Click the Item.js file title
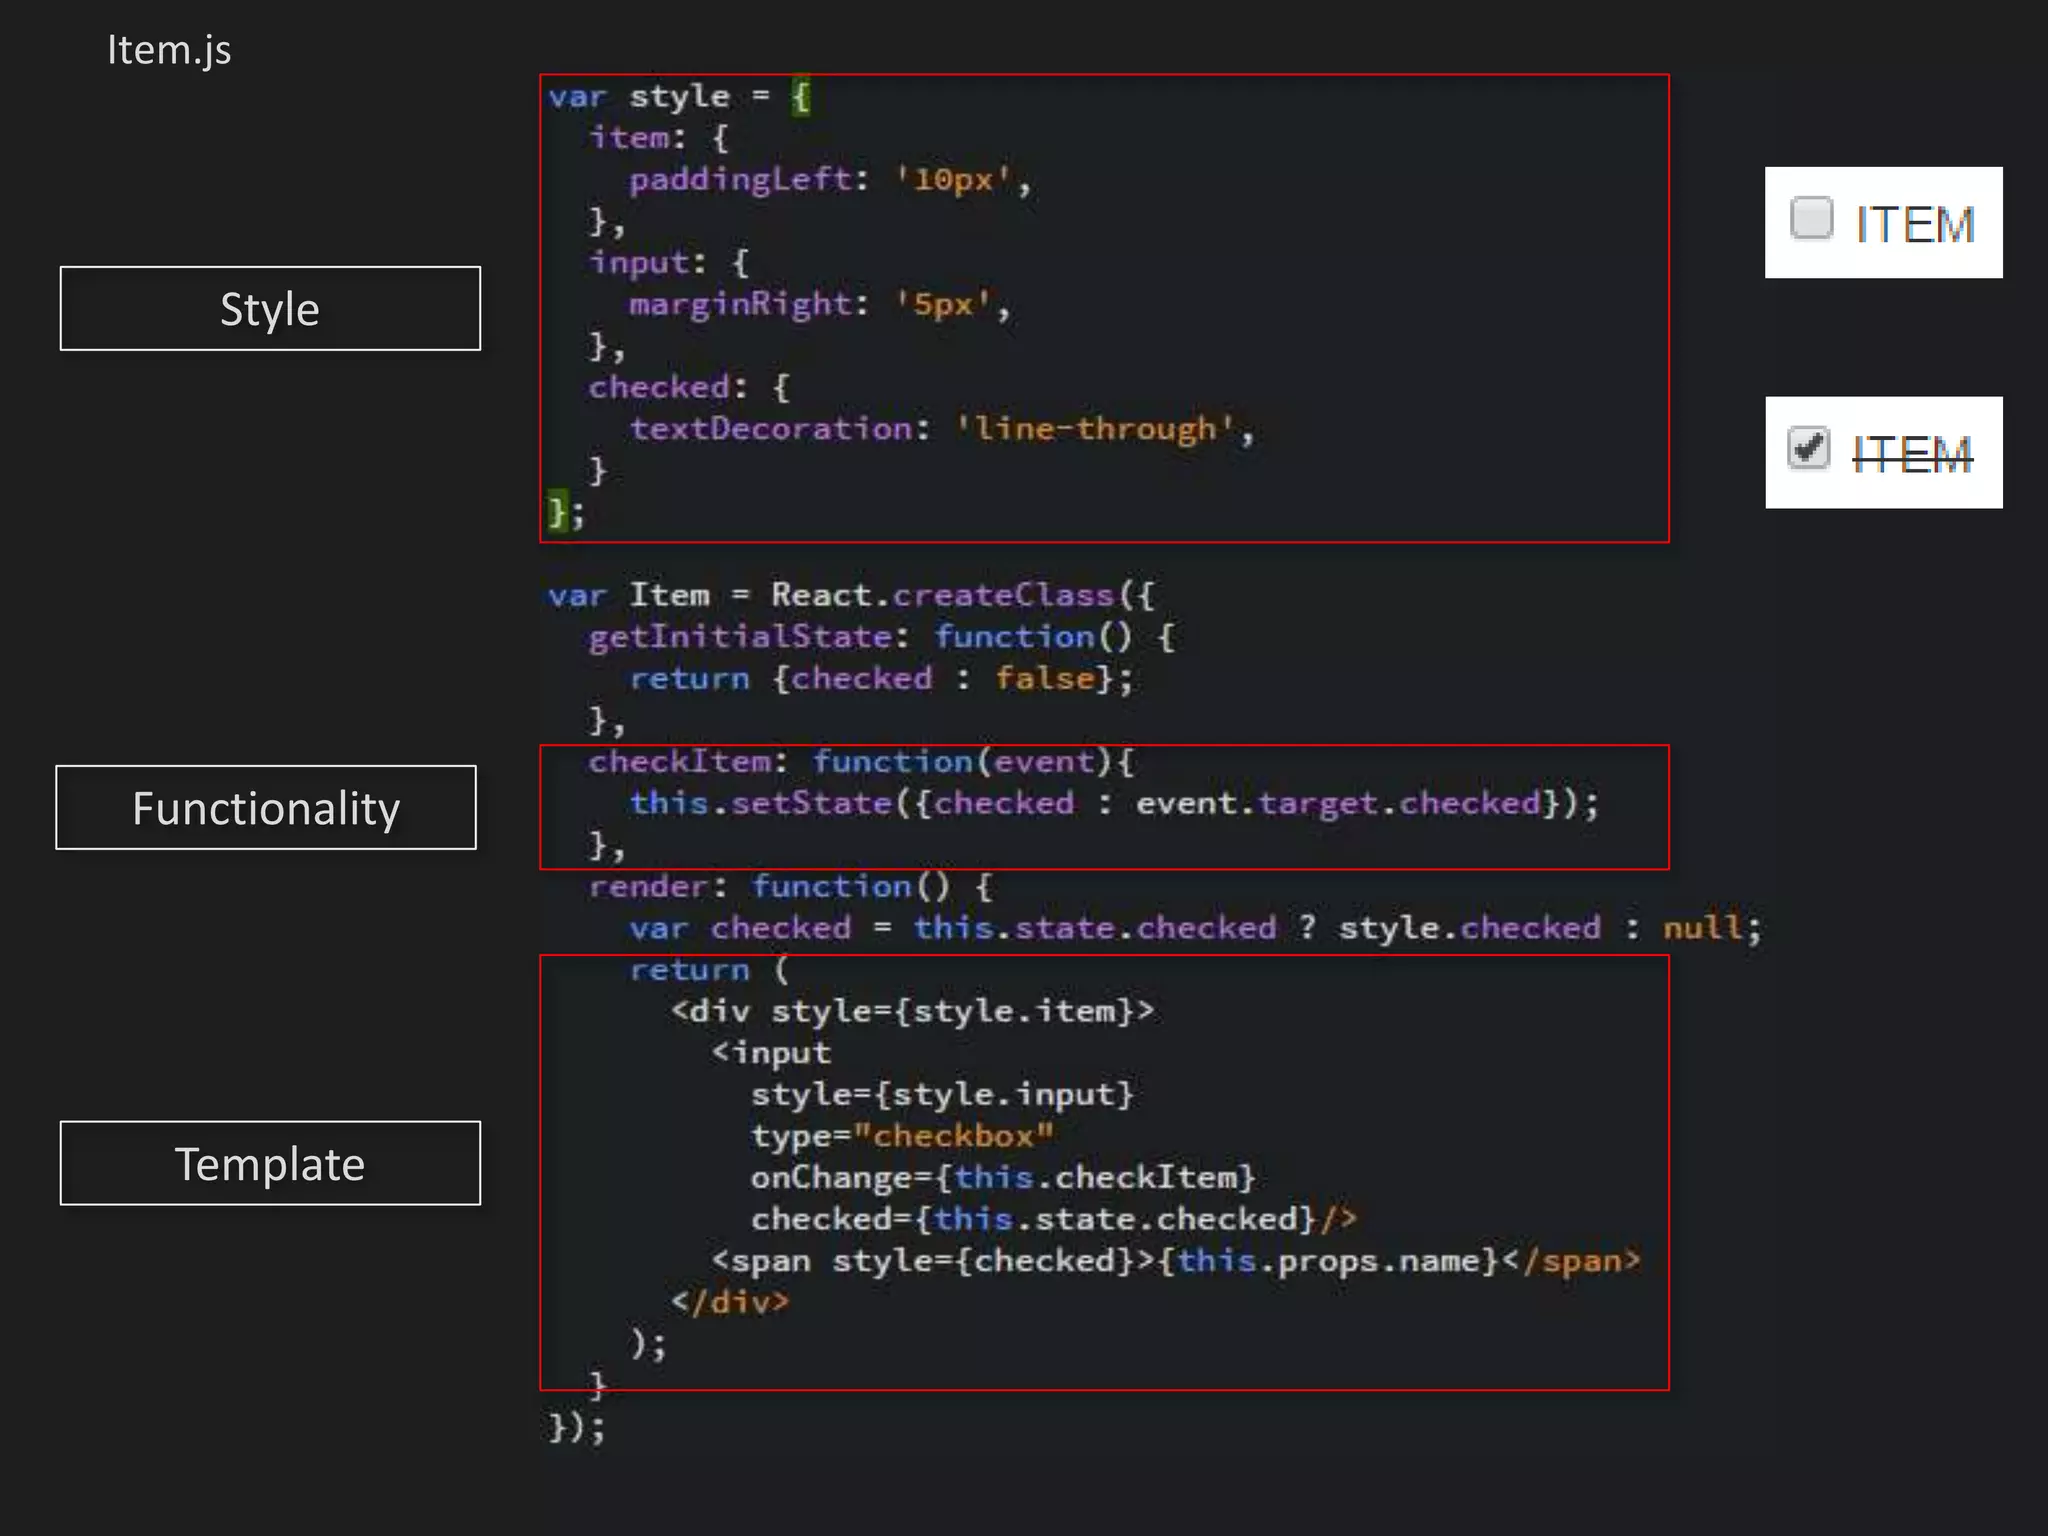Viewport: 2048px width, 1536px height. click(169, 50)
